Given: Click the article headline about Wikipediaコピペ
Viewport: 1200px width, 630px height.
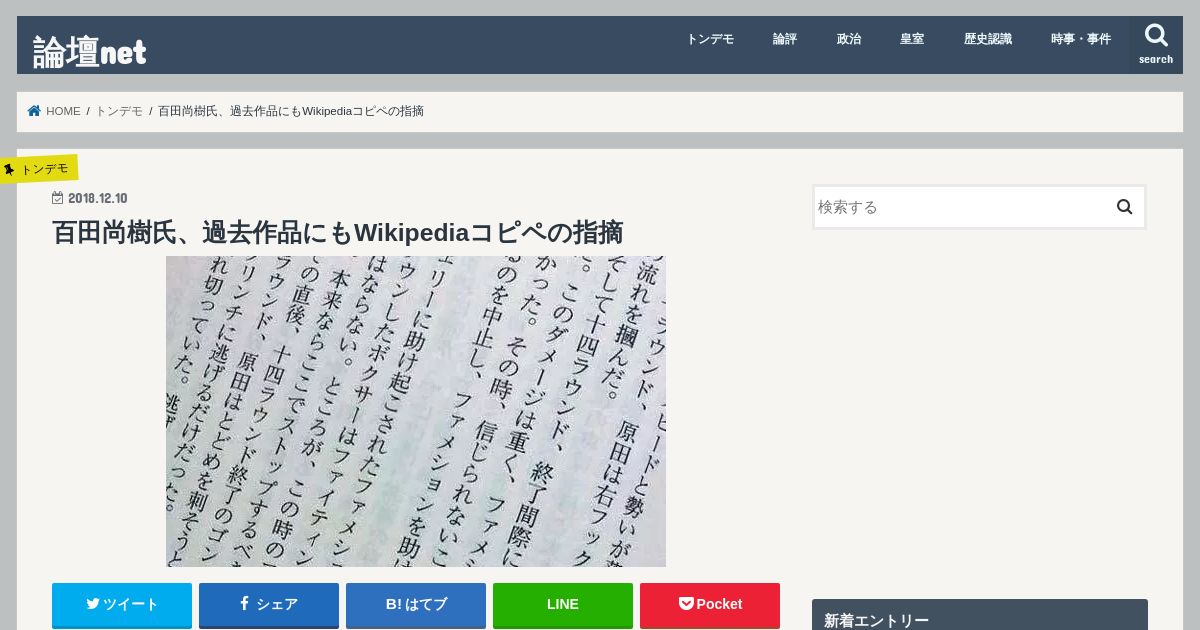Looking at the screenshot, I should point(337,233).
